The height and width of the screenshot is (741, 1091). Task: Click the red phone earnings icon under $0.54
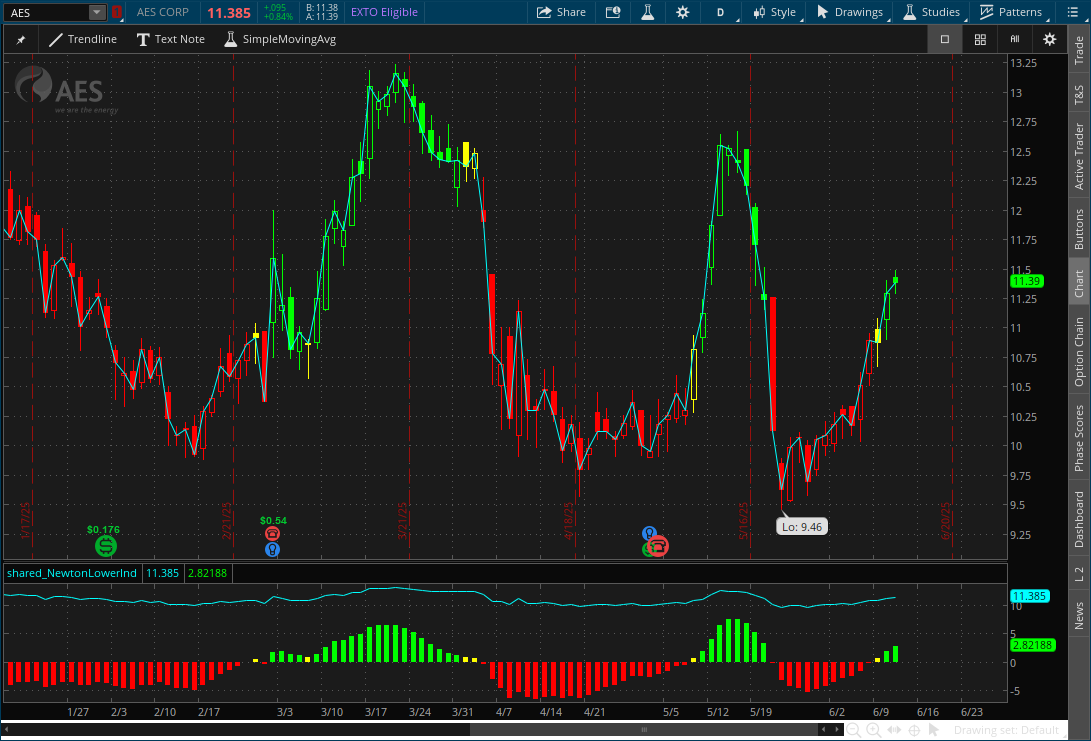[x=273, y=534]
